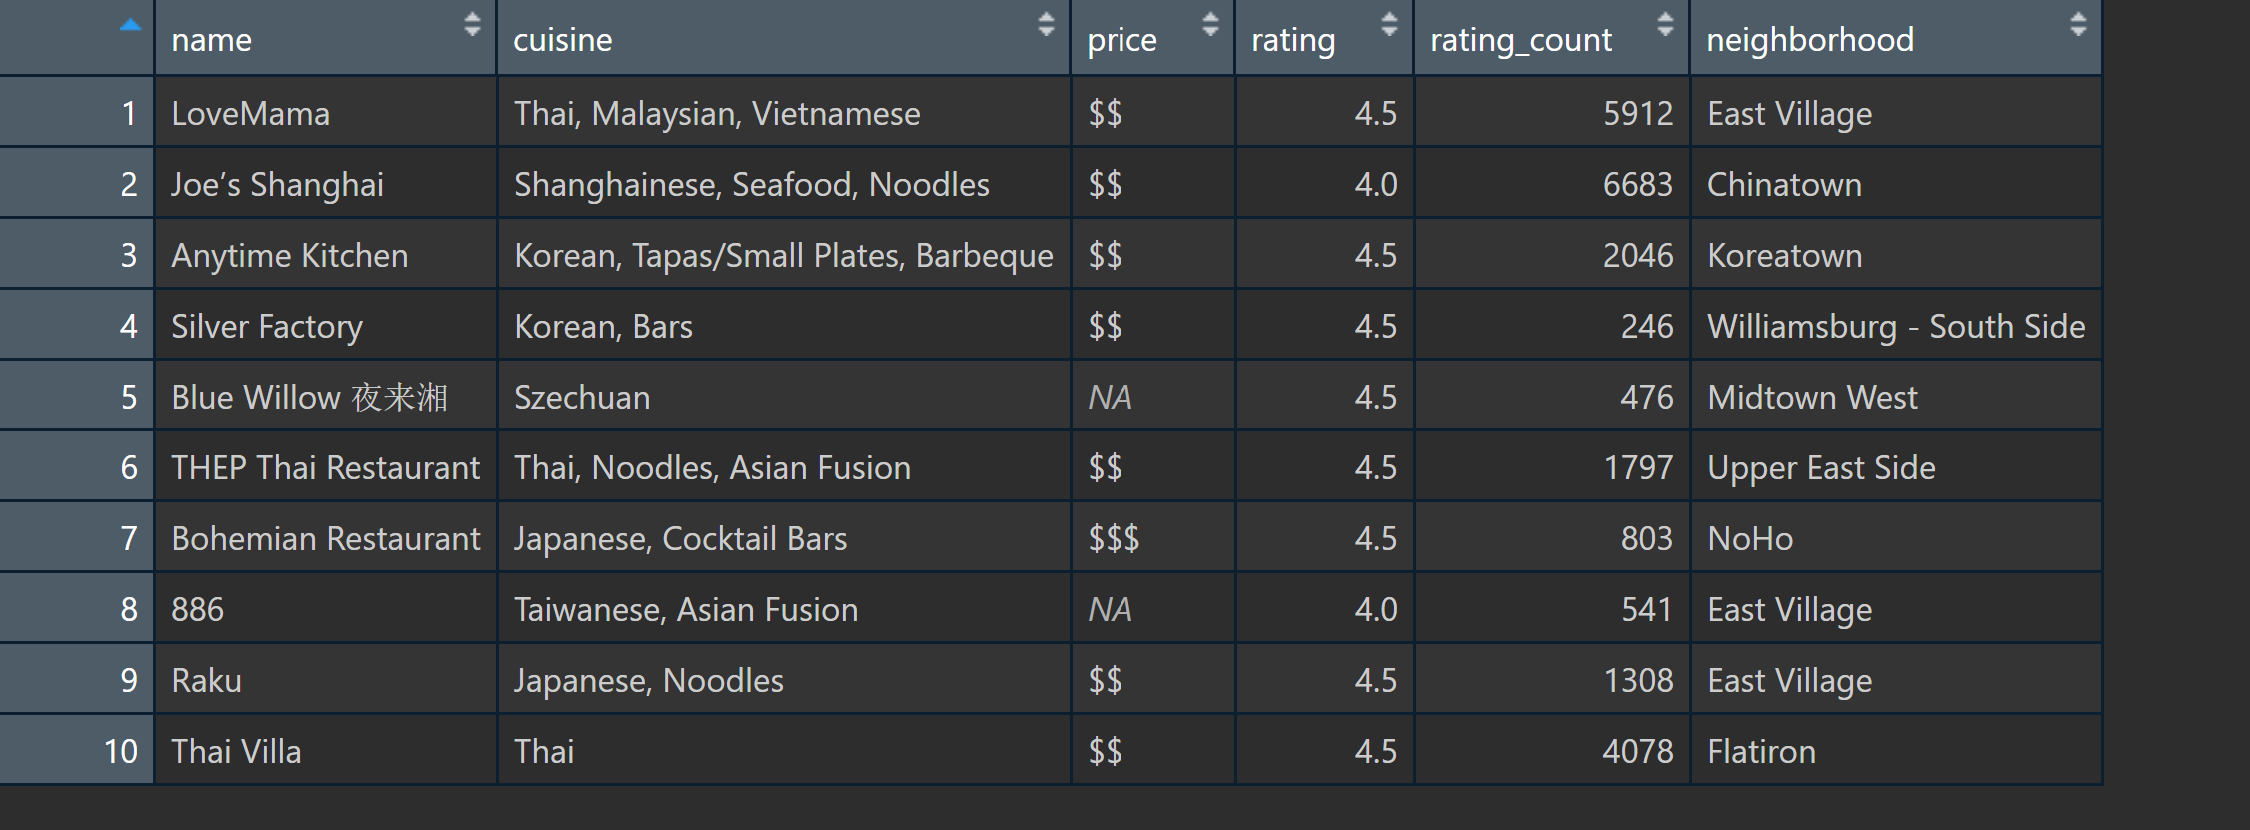Select the name column header
2250x830 pixels.
click(x=212, y=40)
